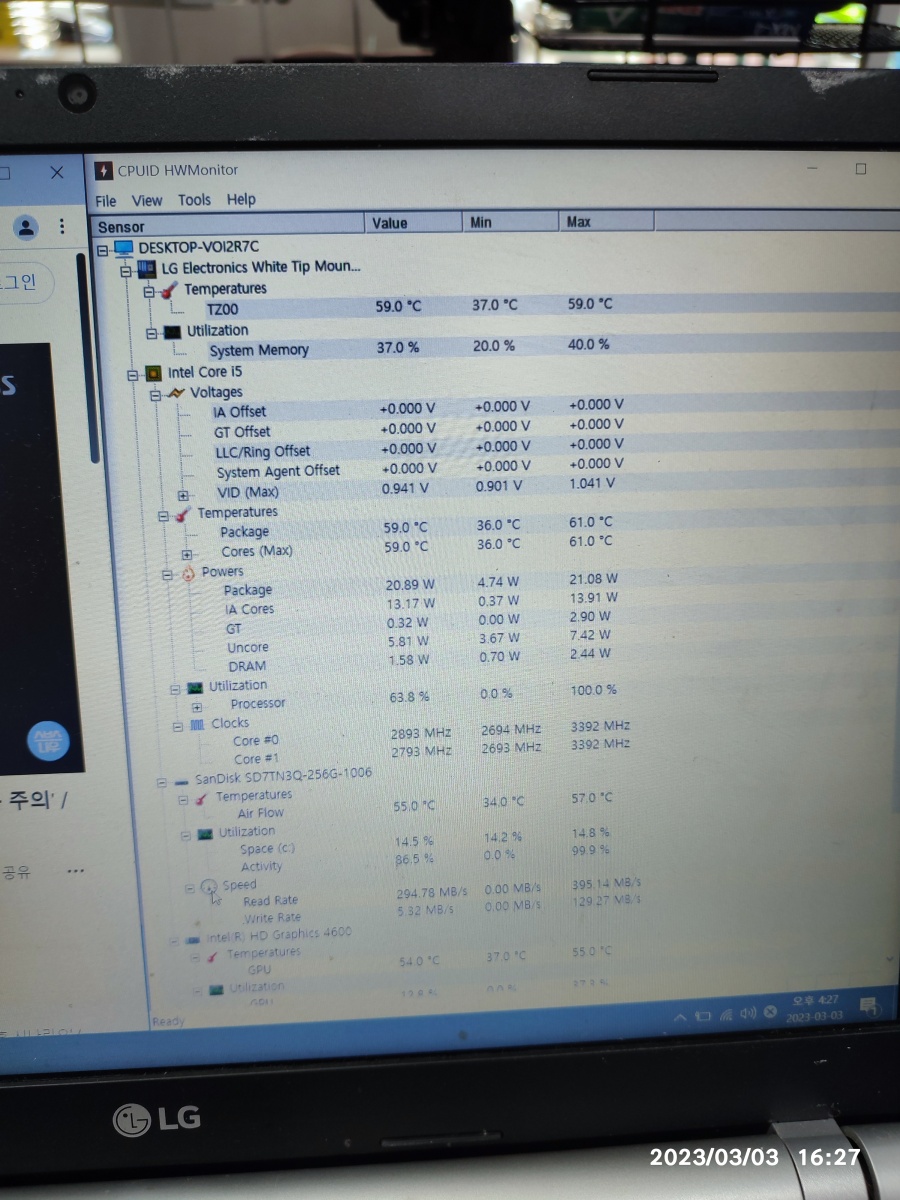Open the File menu

pyautogui.click(x=106, y=201)
